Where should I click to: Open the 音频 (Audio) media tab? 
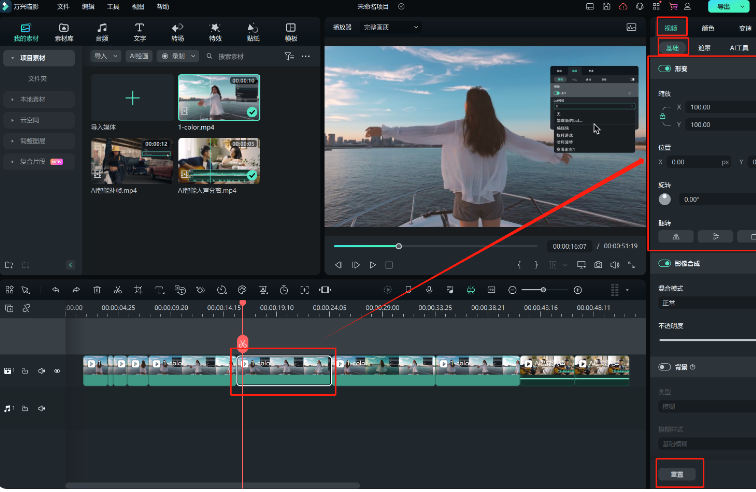coord(102,31)
